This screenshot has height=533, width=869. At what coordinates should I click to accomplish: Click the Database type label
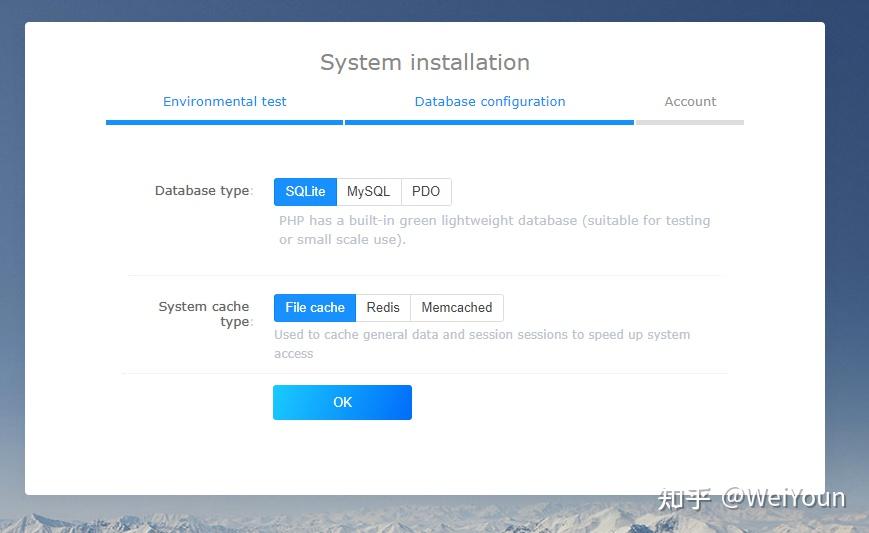(204, 191)
